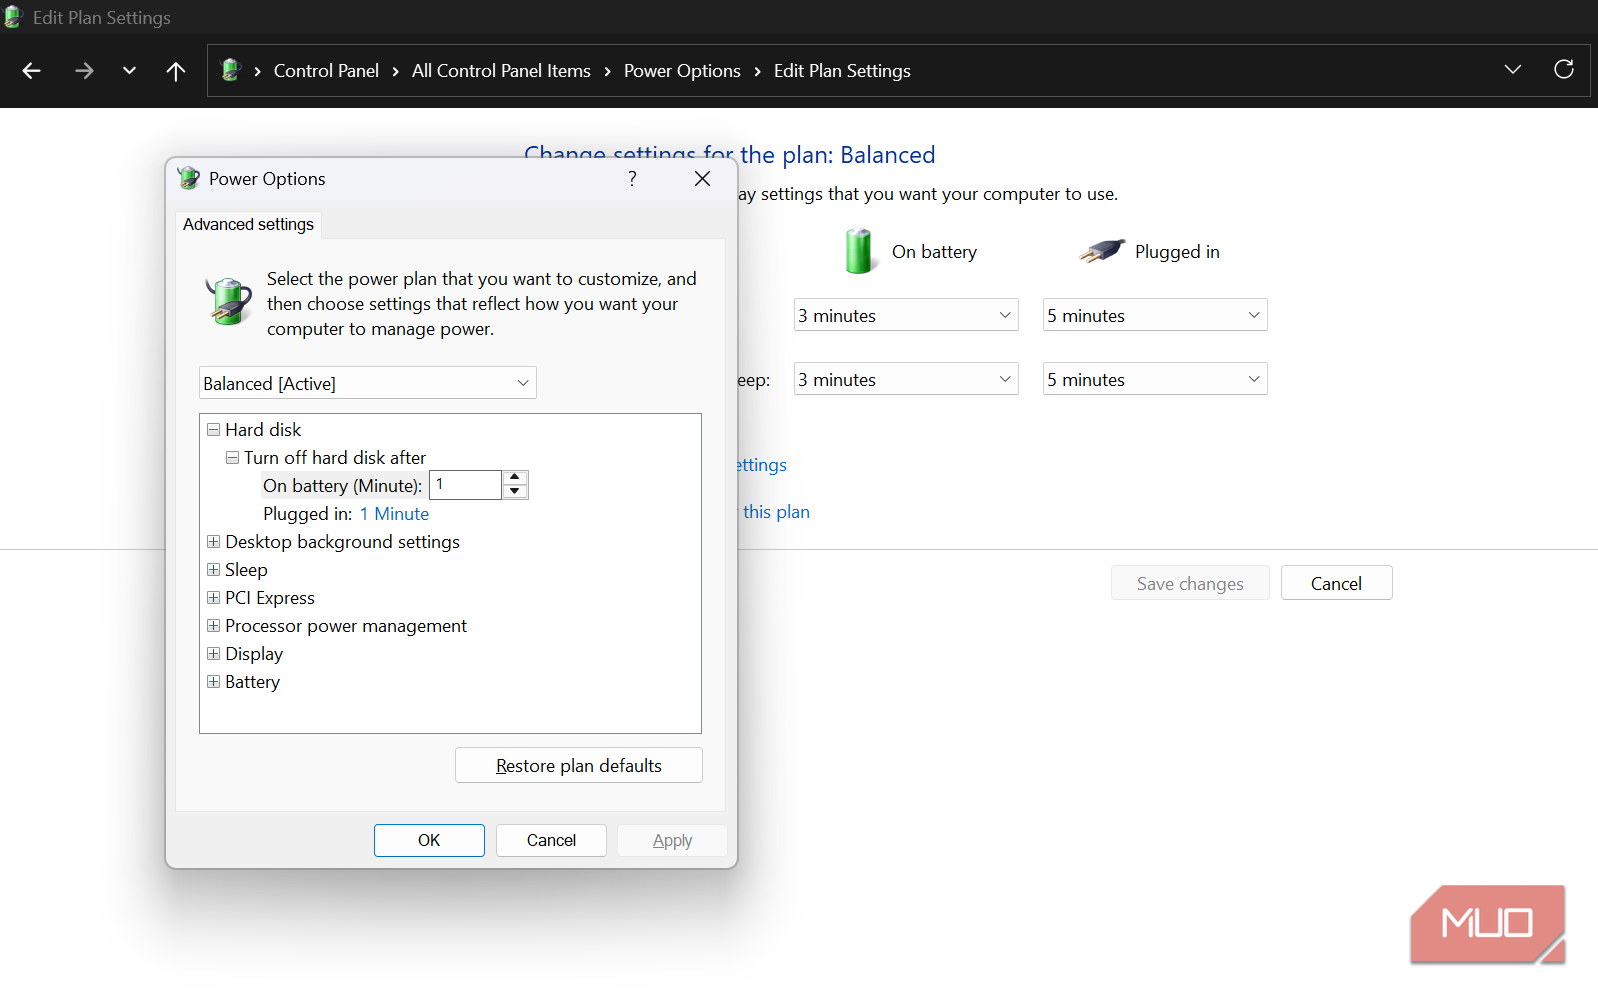Click the Plugged in 1 Minute value

pyautogui.click(x=394, y=514)
